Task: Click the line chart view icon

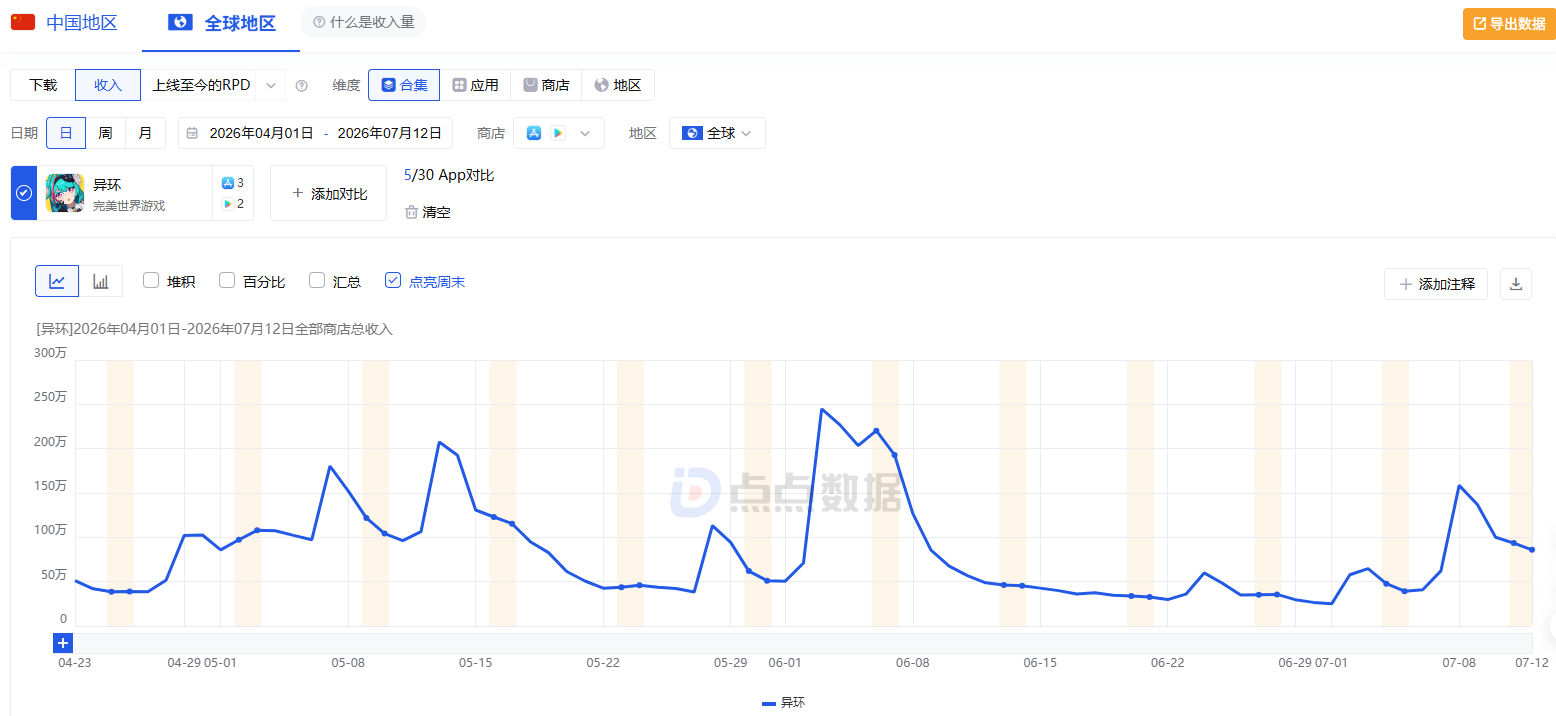Action: click(57, 282)
